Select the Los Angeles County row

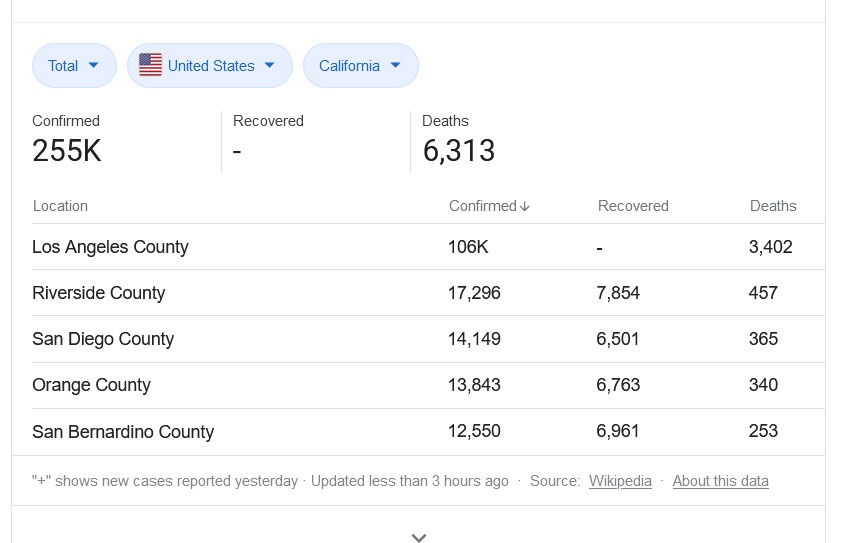coord(428,247)
